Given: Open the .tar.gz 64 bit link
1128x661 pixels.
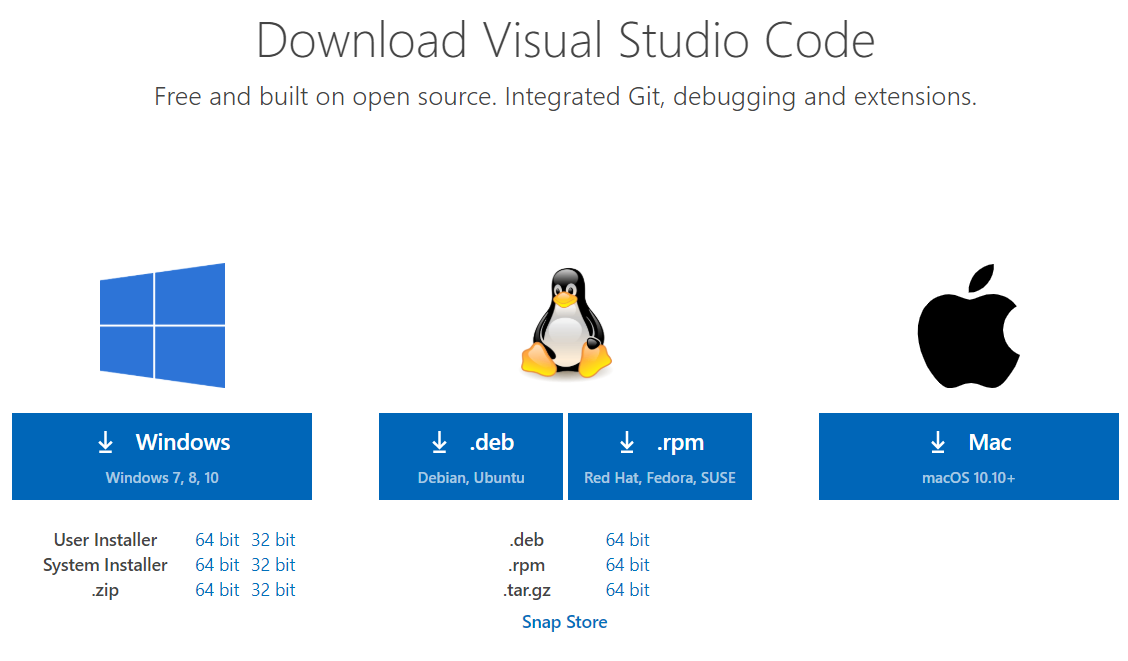Looking at the screenshot, I should tap(627, 590).
